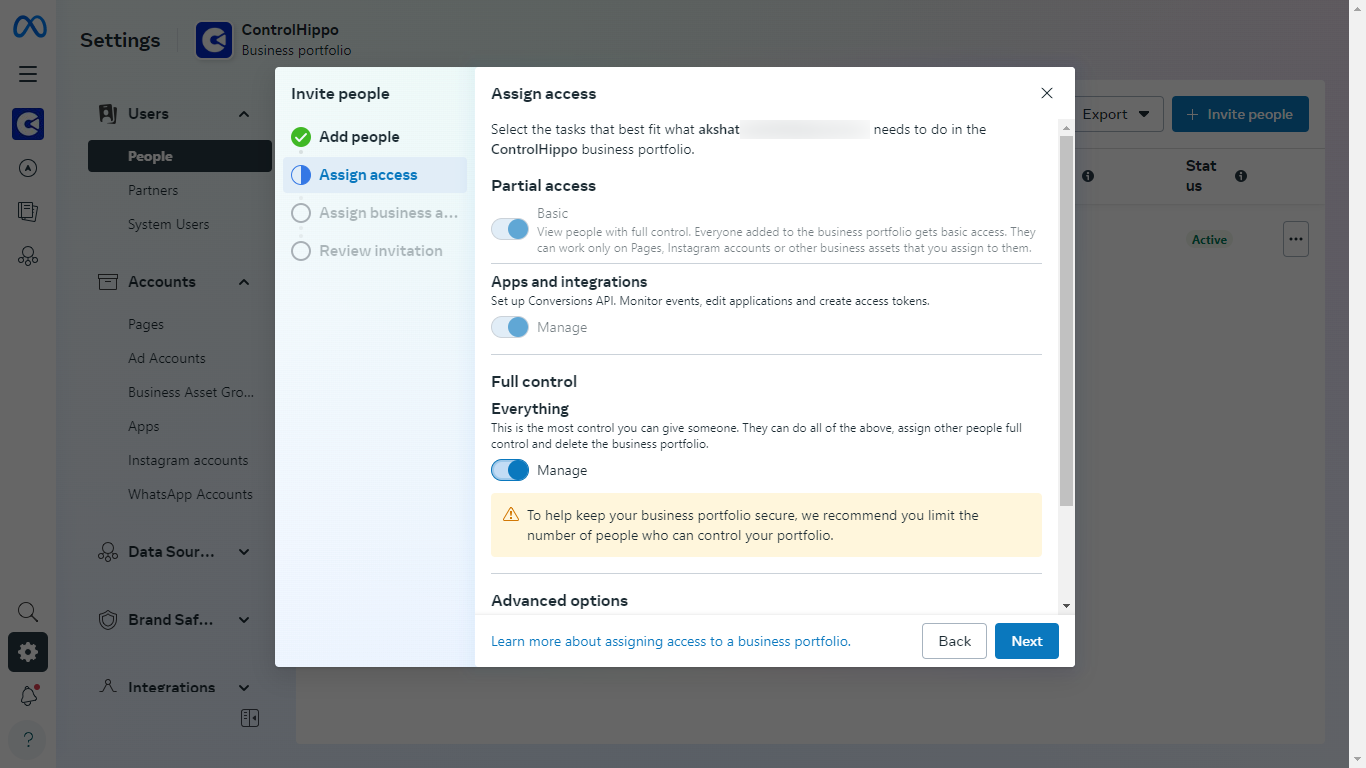The image size is (1366, 768).
Task: Enable the Basic partial access toggle
Action: [510, 229]
